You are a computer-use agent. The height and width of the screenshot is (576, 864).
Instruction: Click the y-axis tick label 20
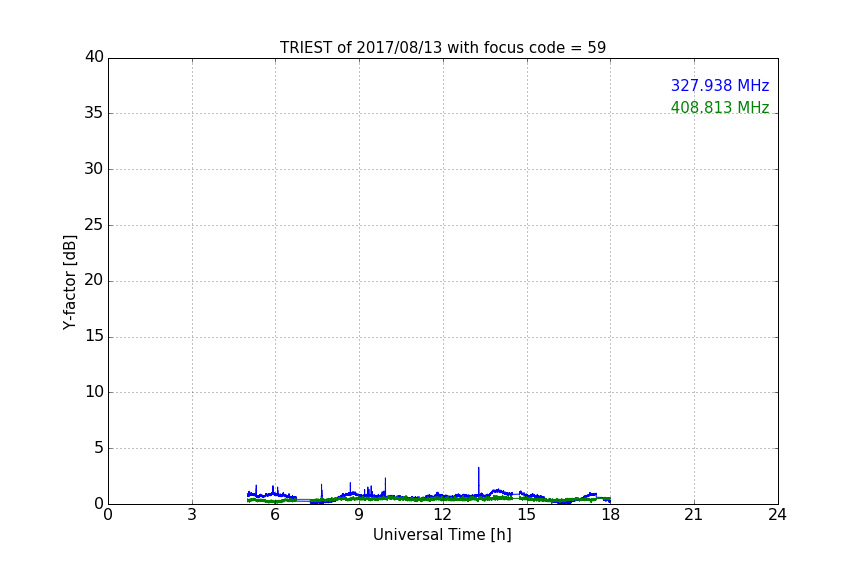coord(94,281)
